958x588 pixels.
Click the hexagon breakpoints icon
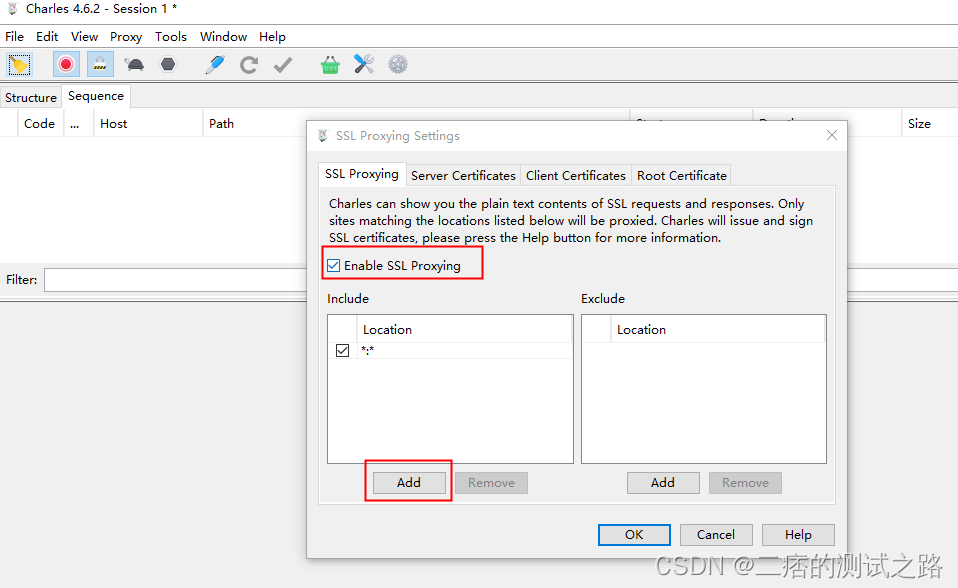pyautogui.click(x=168, y=64)
